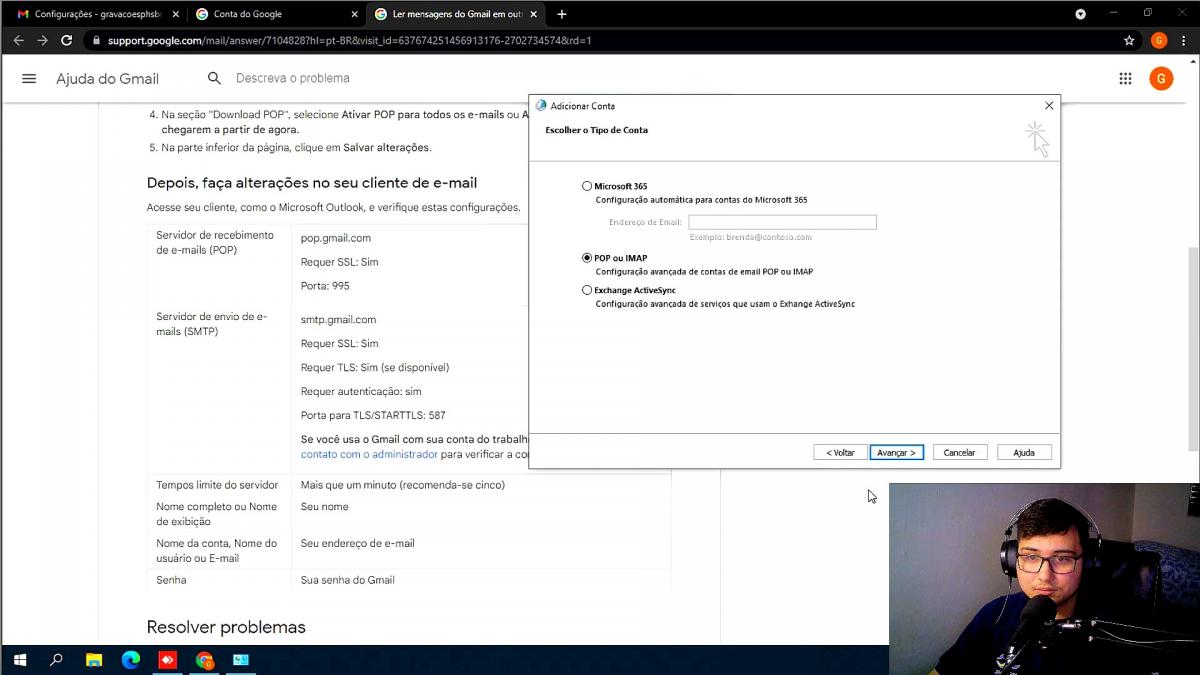Go forward in the Chrome browser
Viewport: 1200px width, 675px height.
tap(42, 41)
